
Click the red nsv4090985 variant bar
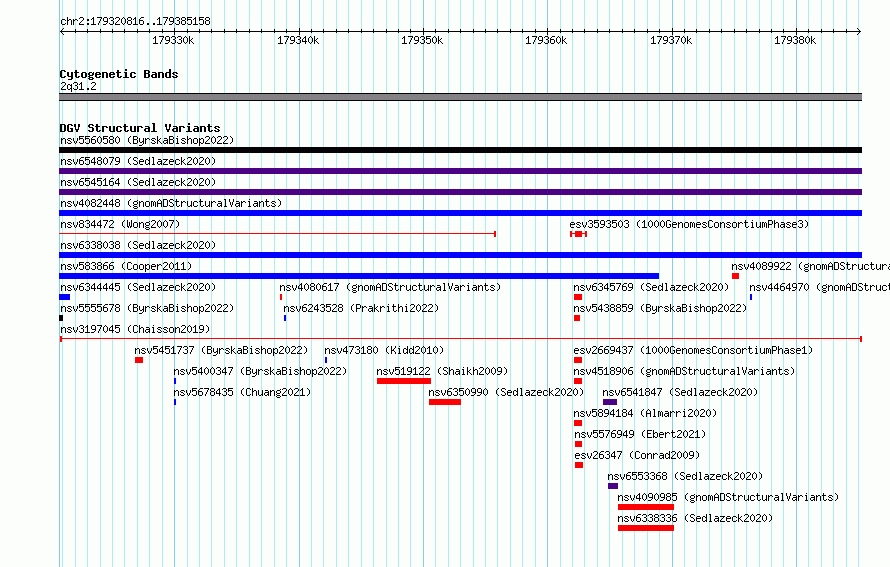point(646,507)
